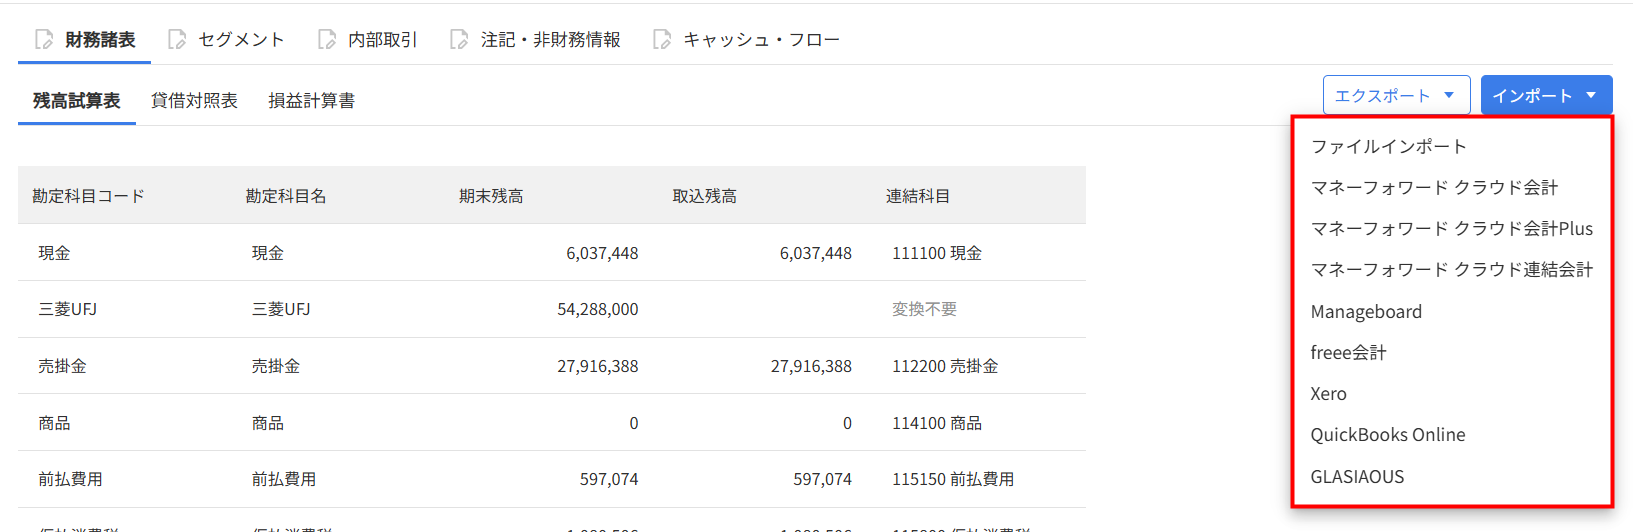Screen dimensions: 1633x532
Task: Pick Manageboard from import list
Action: pyautogui.click(x=1366, y=312)
